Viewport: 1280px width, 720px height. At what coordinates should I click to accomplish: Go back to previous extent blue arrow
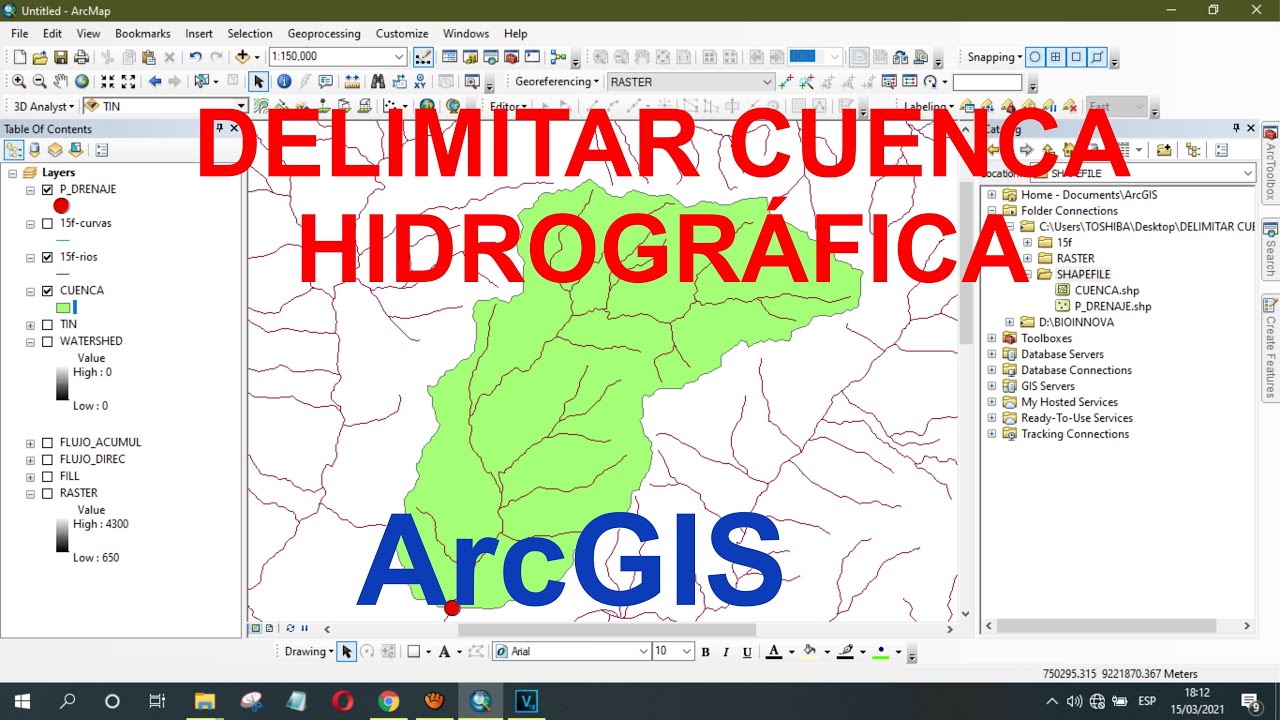point(154,82)
